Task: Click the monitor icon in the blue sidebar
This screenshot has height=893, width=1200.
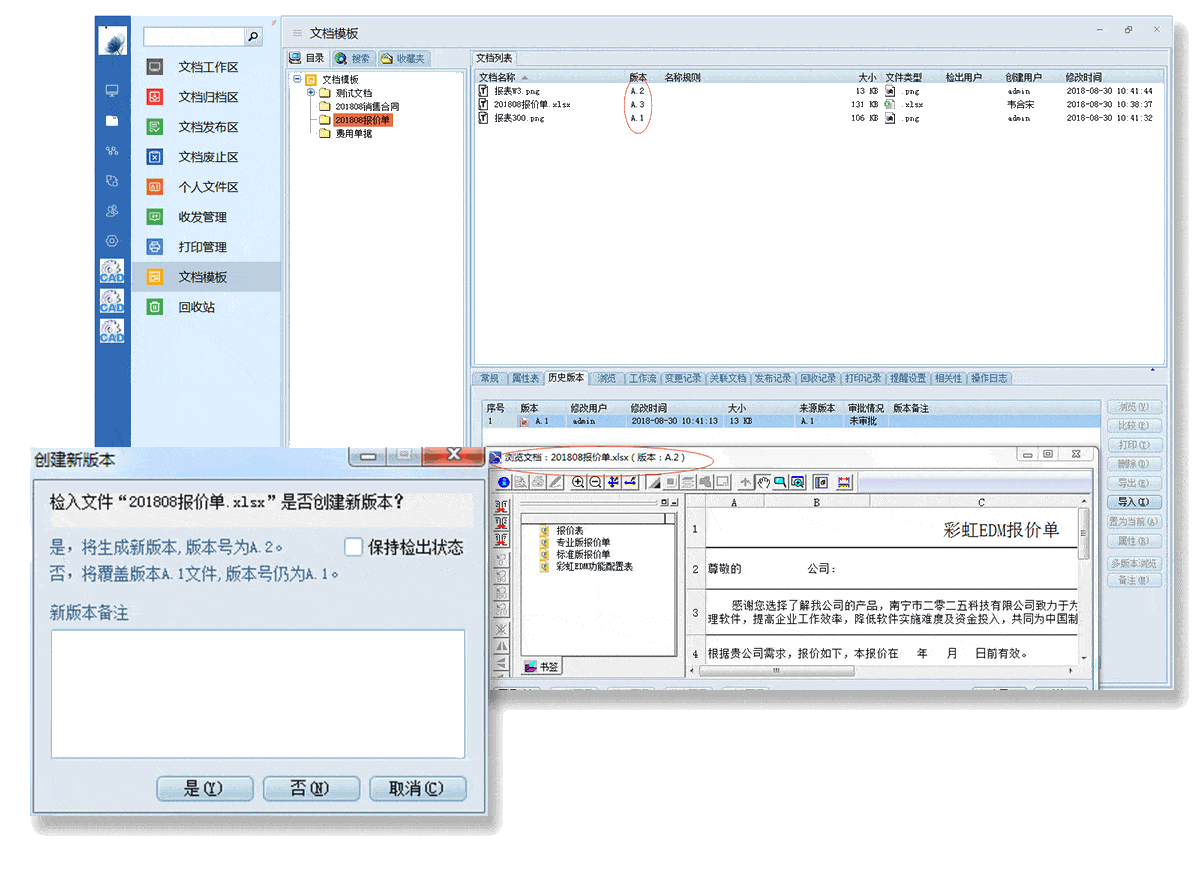Action: (112, 91)
